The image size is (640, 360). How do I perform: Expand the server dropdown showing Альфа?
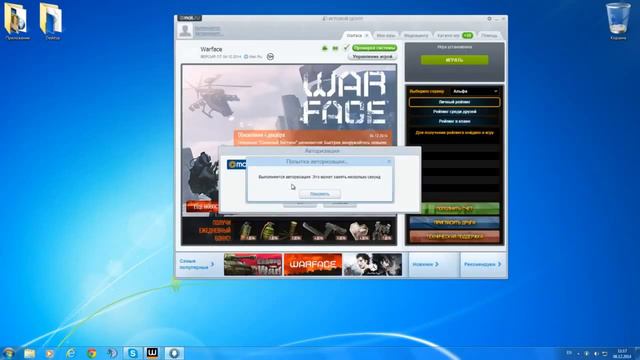pyautogui.click(x=475, y=91)
